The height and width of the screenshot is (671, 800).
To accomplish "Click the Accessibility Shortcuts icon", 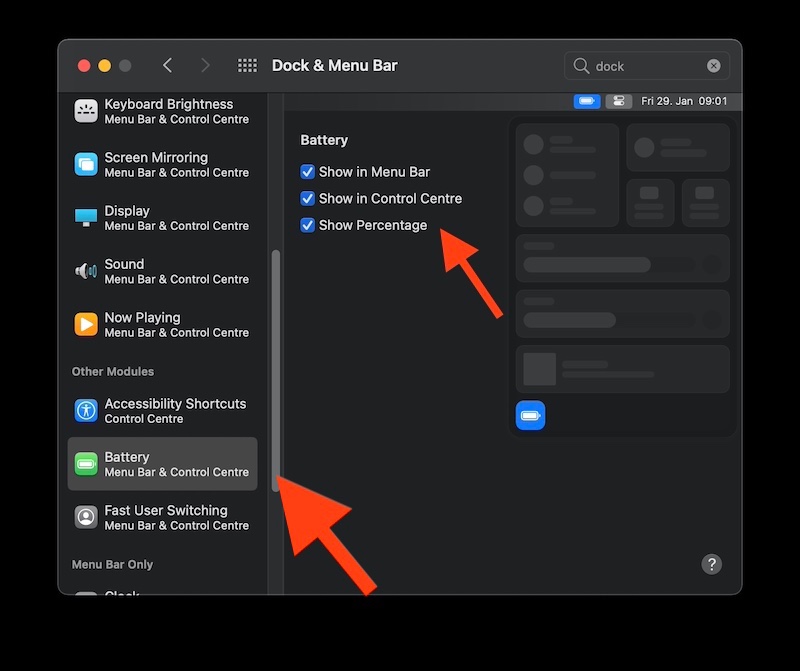I will click(86, 410).
